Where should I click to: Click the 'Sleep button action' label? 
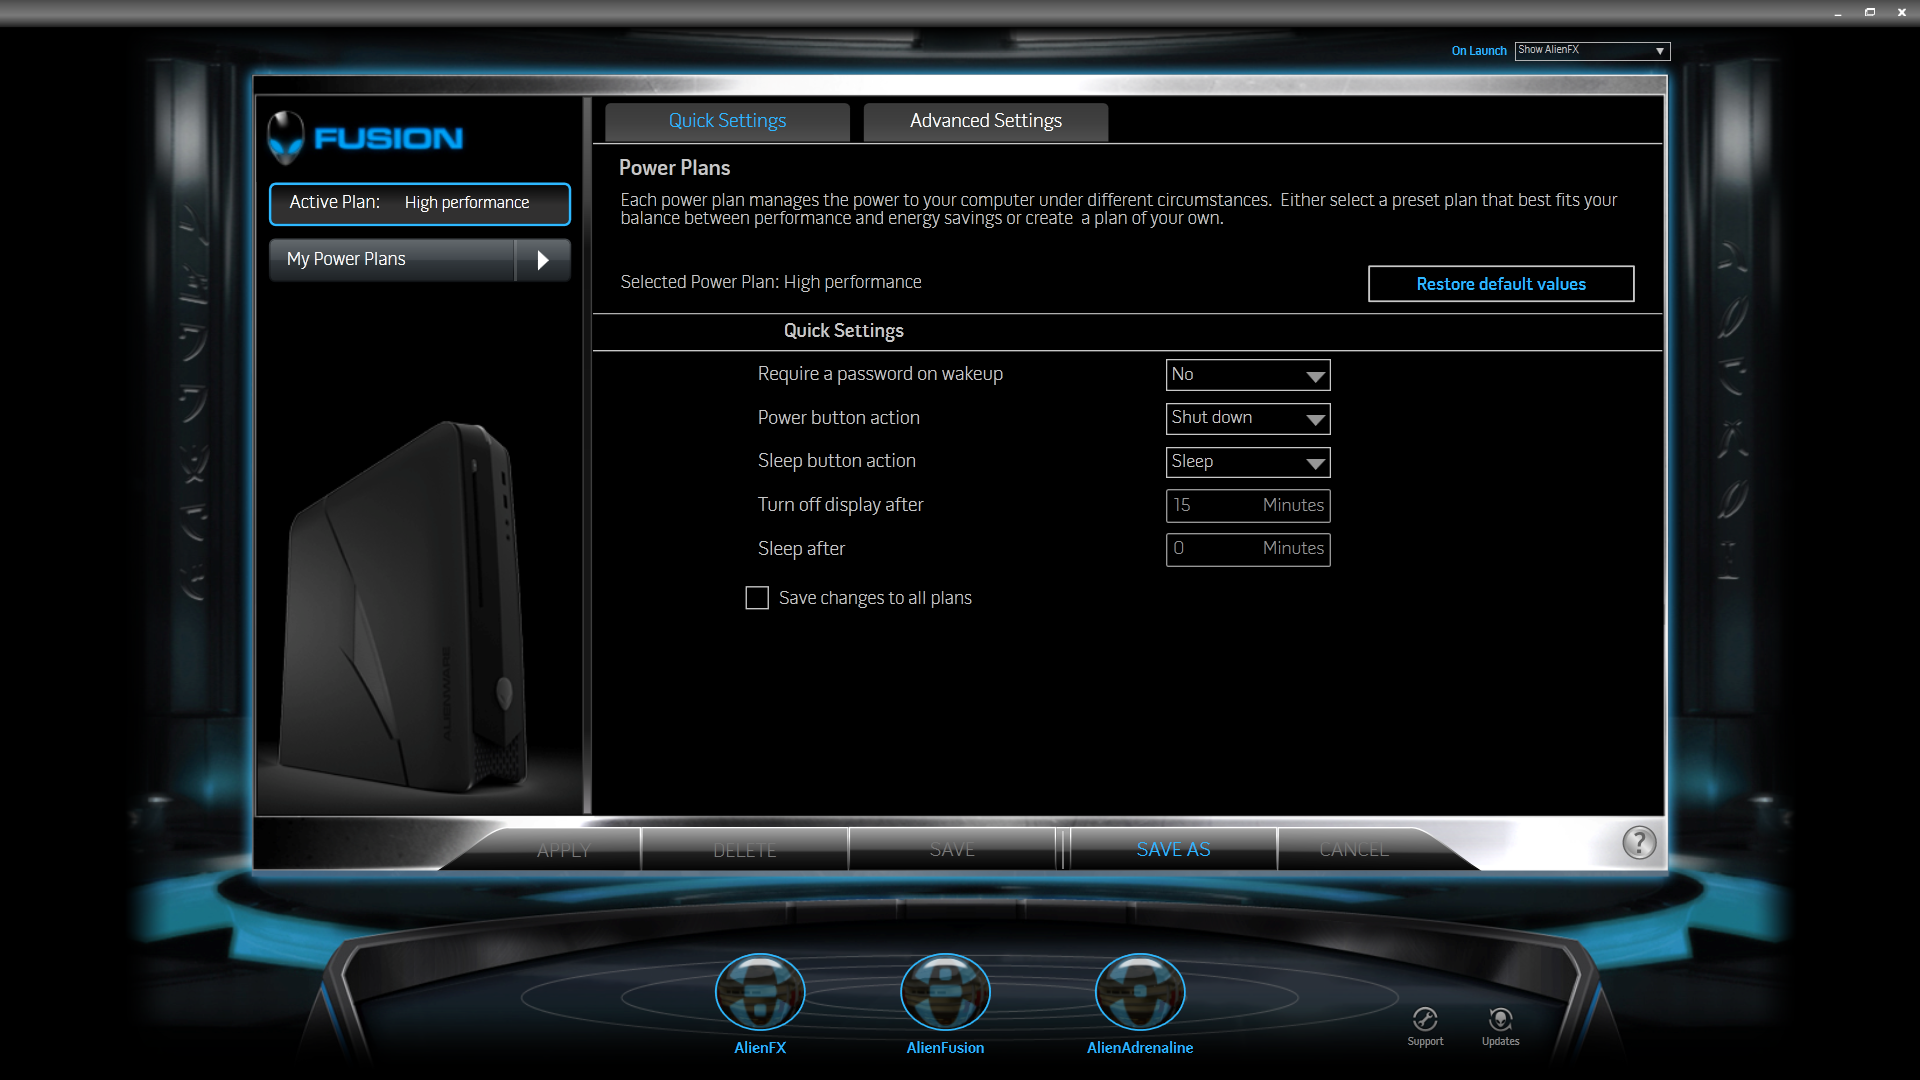tap(836, 461)
